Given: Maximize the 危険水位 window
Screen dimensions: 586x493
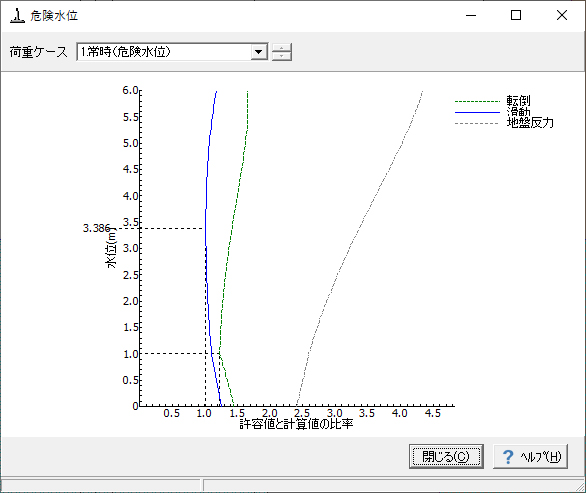Looking at the screenshot, I should click(x=516, y=15).
